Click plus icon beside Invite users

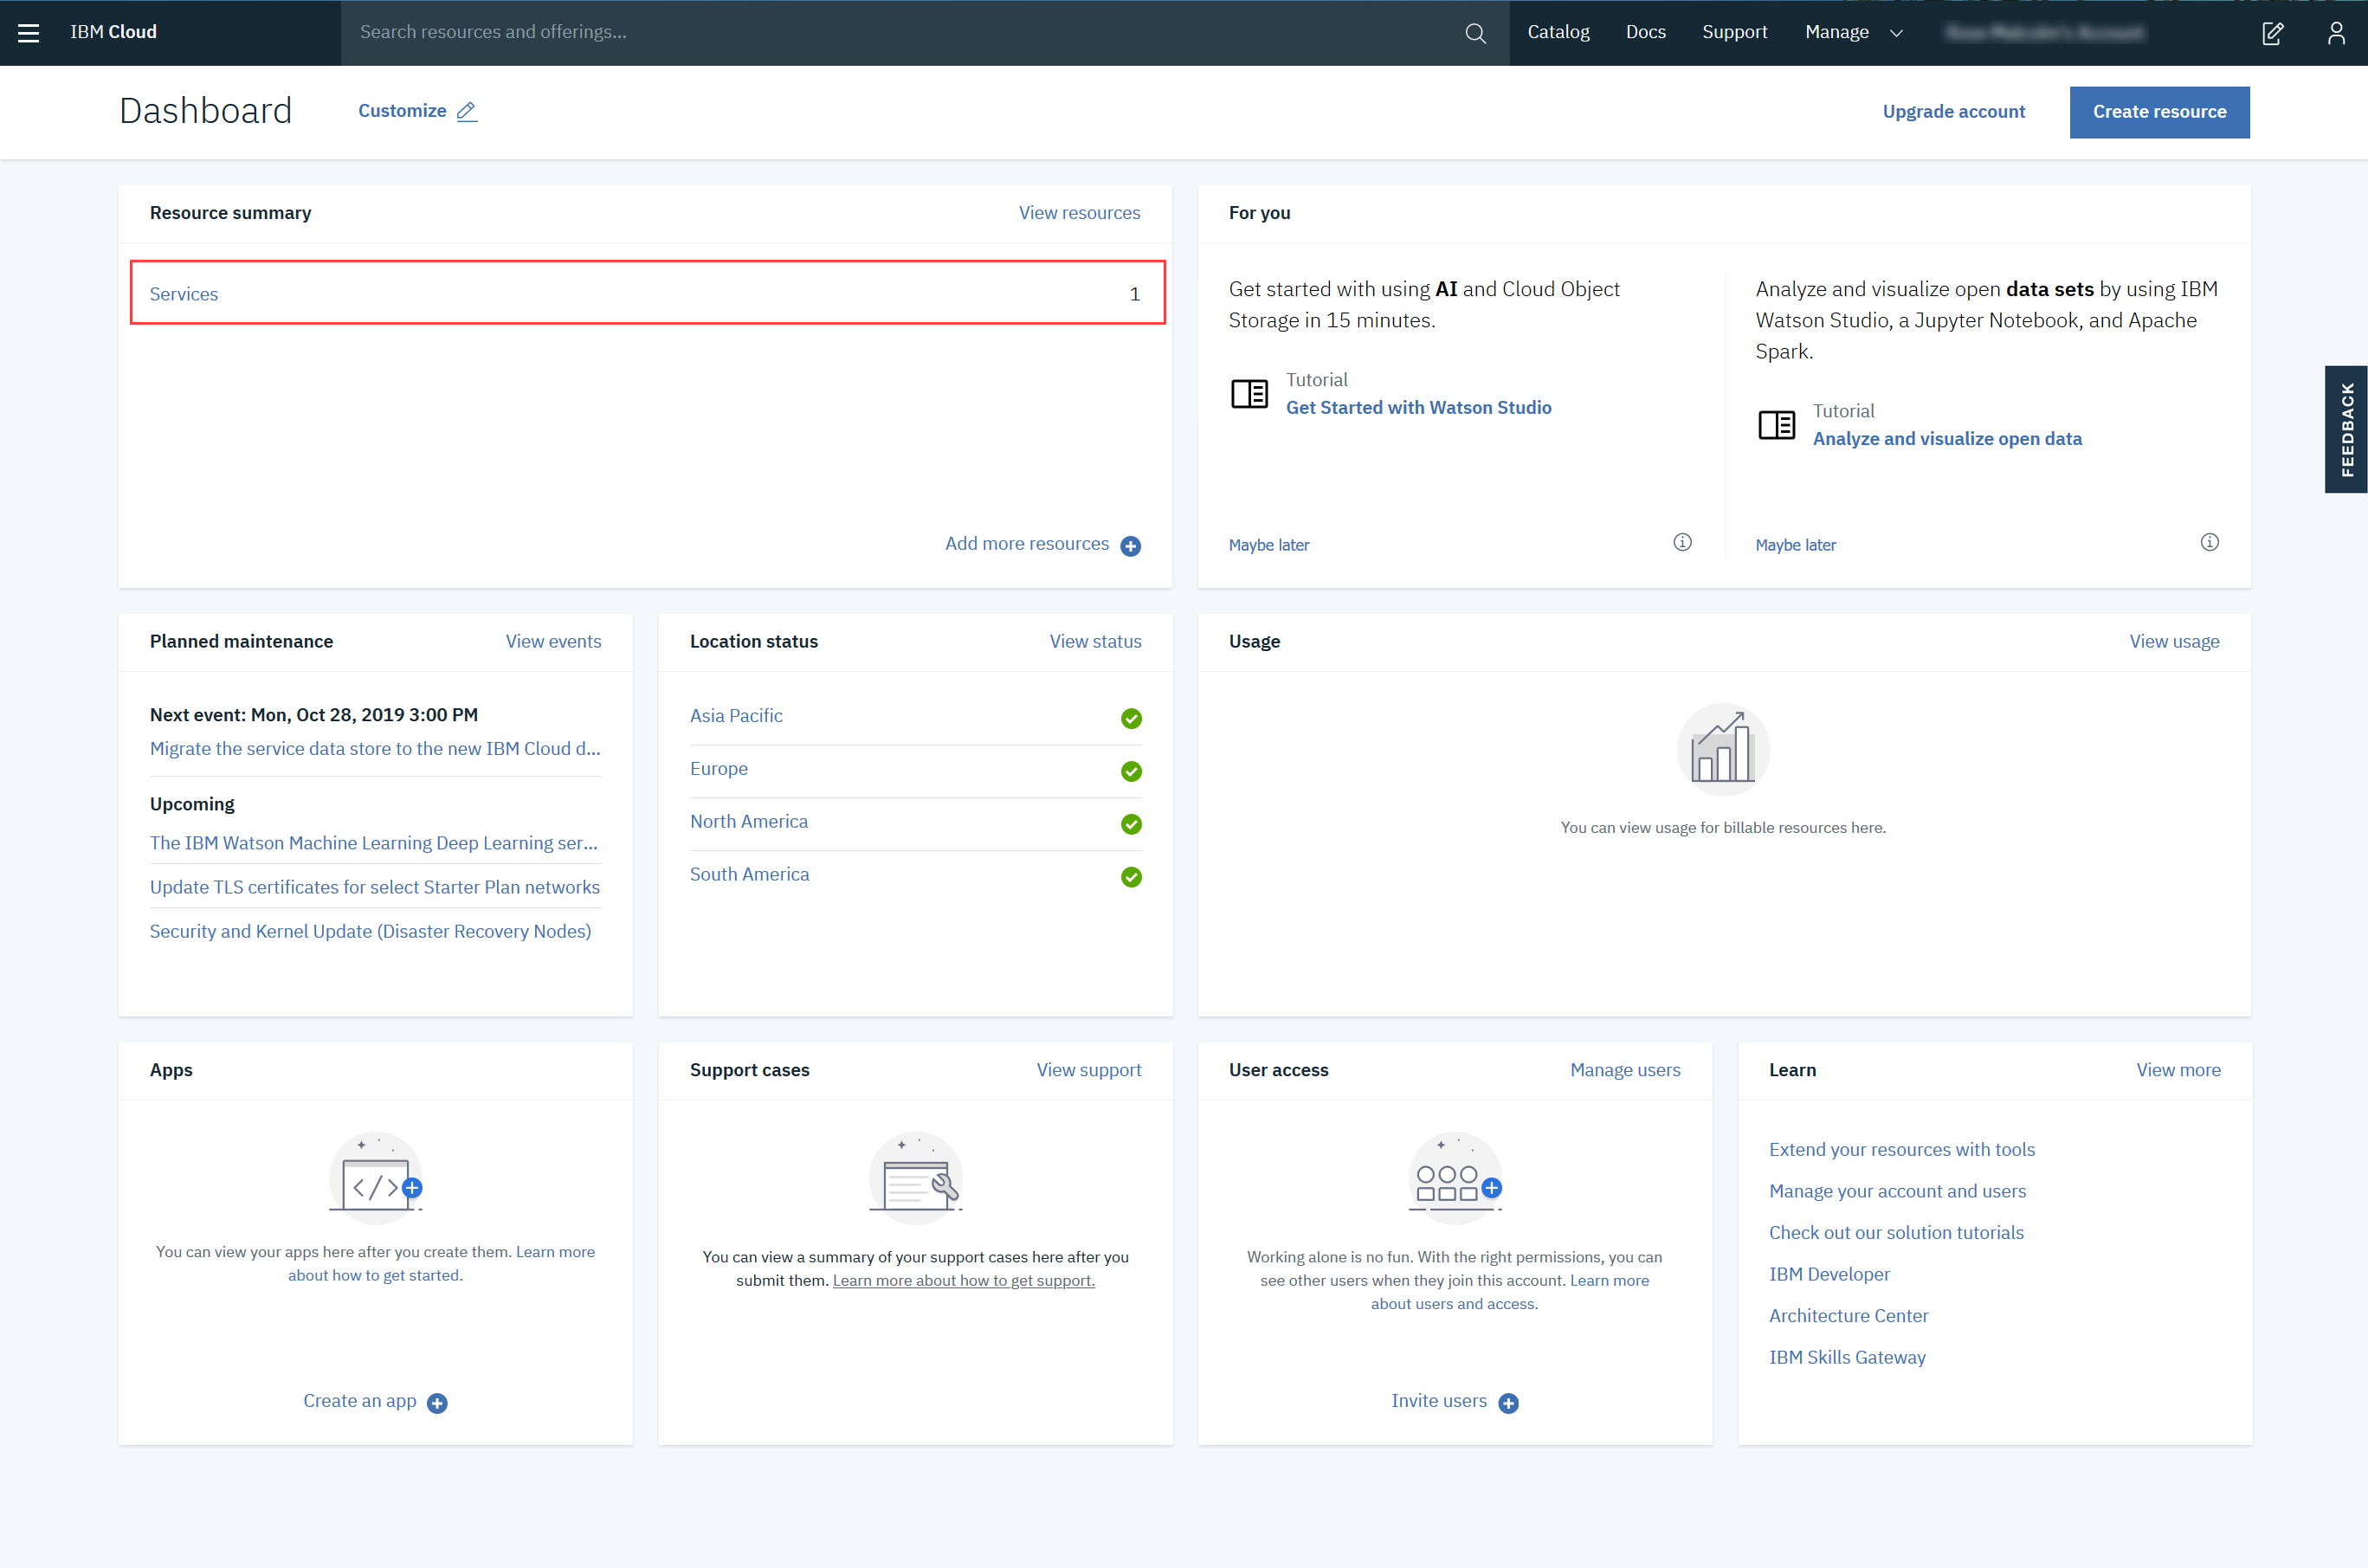click(x=1508, y=1403)
